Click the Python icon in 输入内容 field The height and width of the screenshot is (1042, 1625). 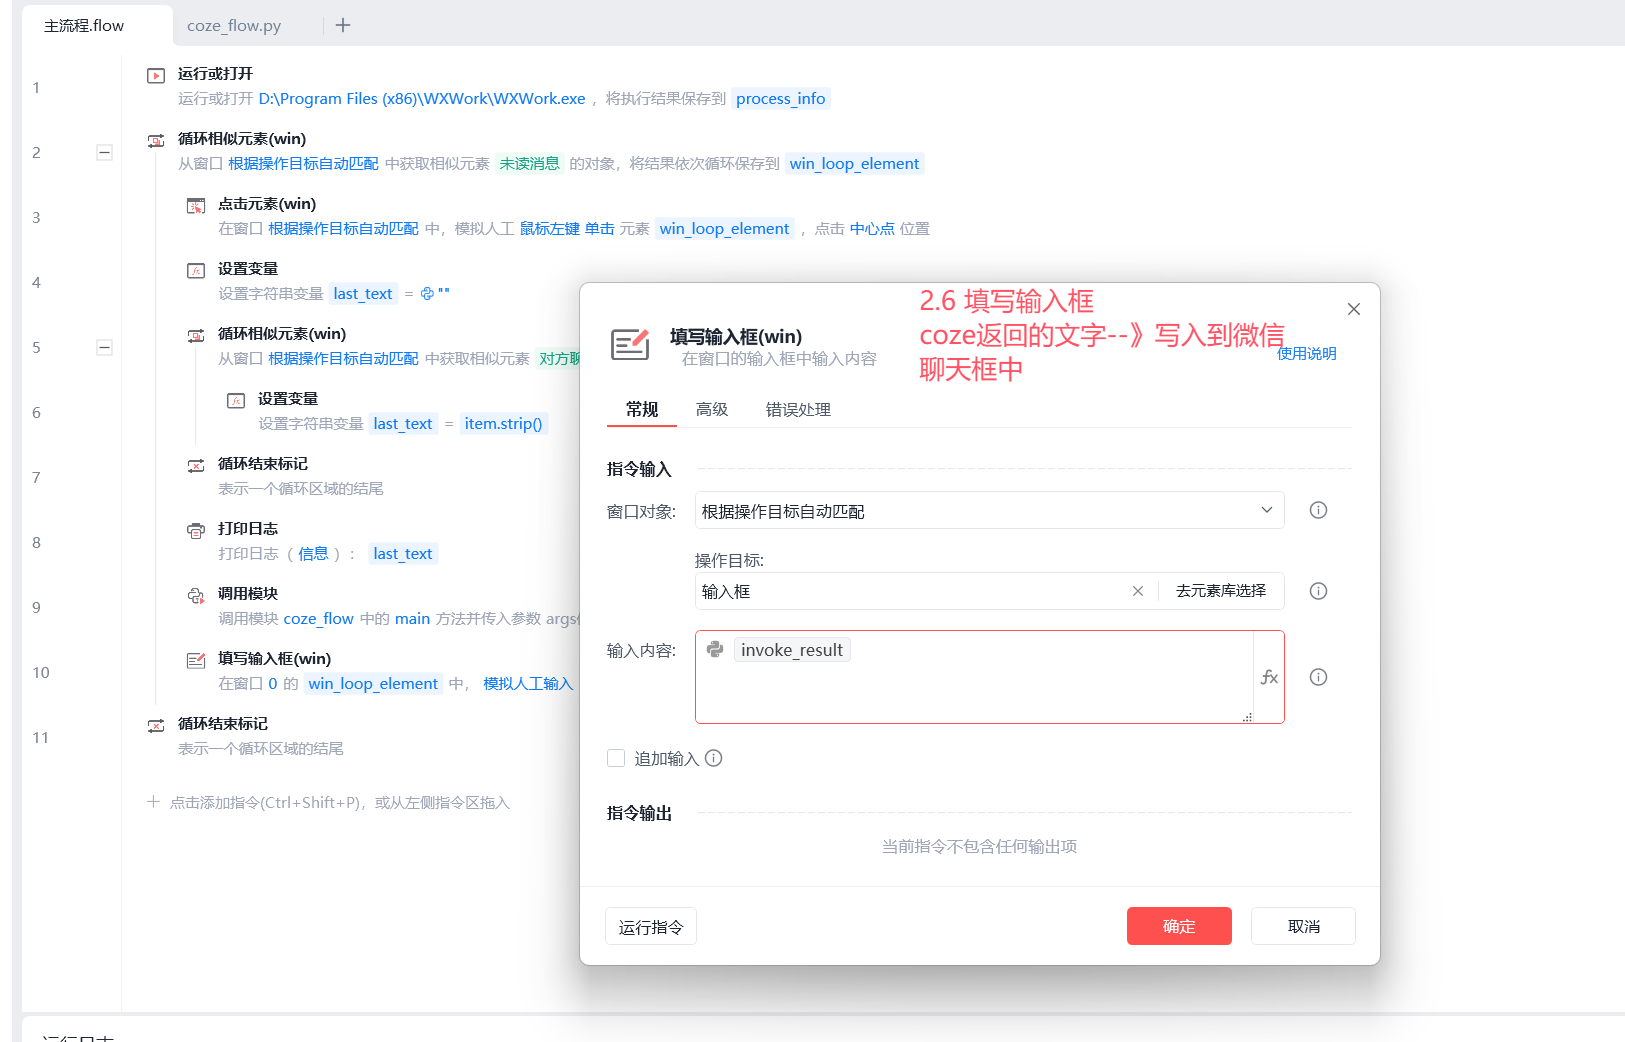click(x=715, y=649)
